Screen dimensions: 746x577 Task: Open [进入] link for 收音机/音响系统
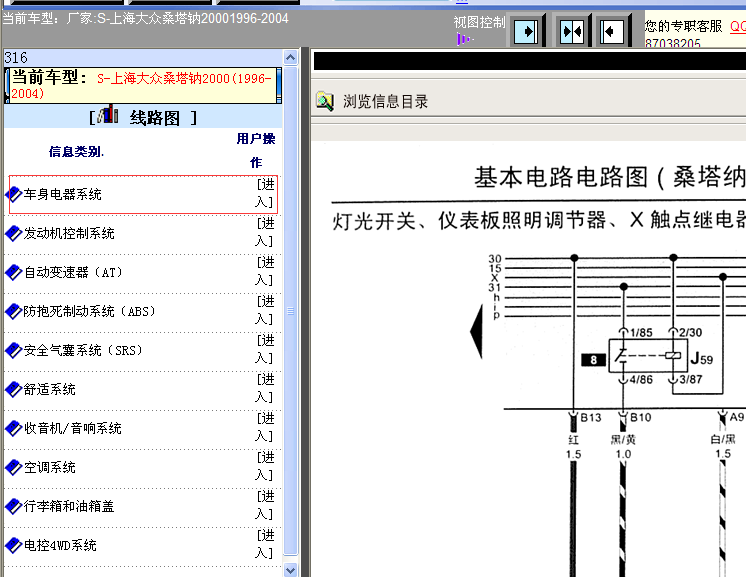(x=265, y=427)
